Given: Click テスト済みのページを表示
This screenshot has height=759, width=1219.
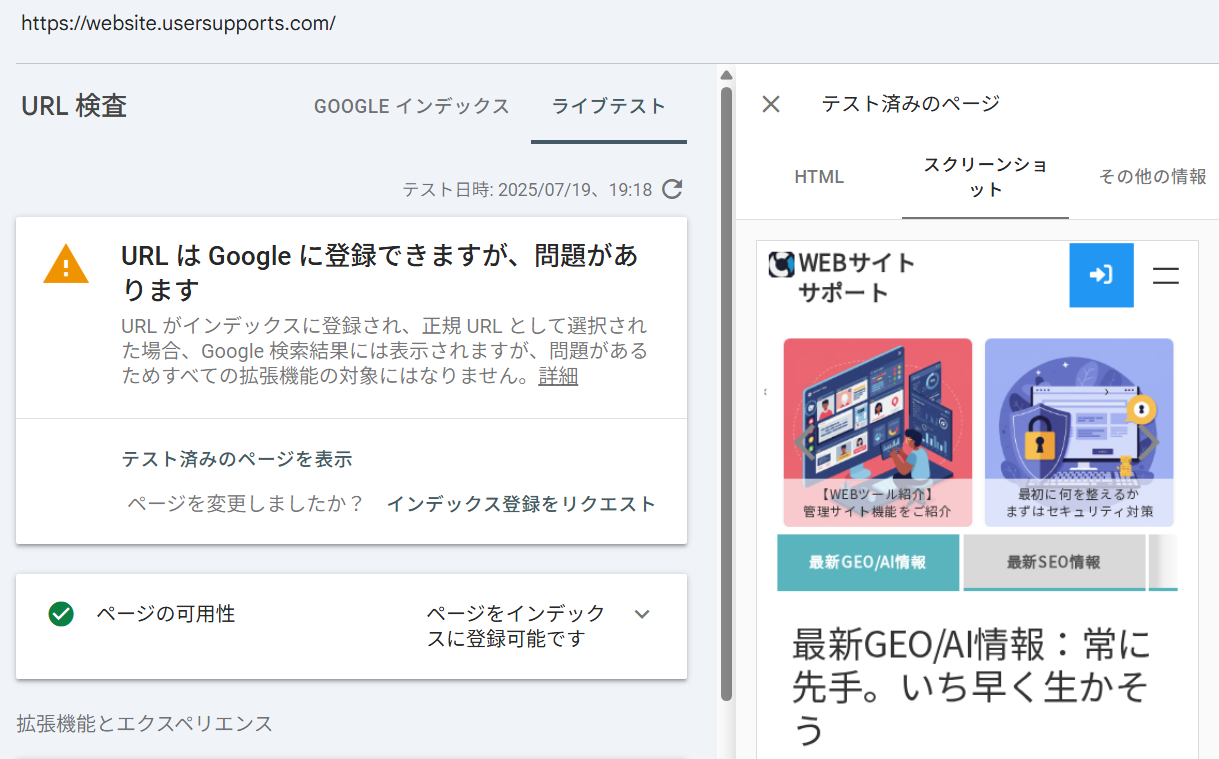Looking at the screenshot, I should (237, 459).
